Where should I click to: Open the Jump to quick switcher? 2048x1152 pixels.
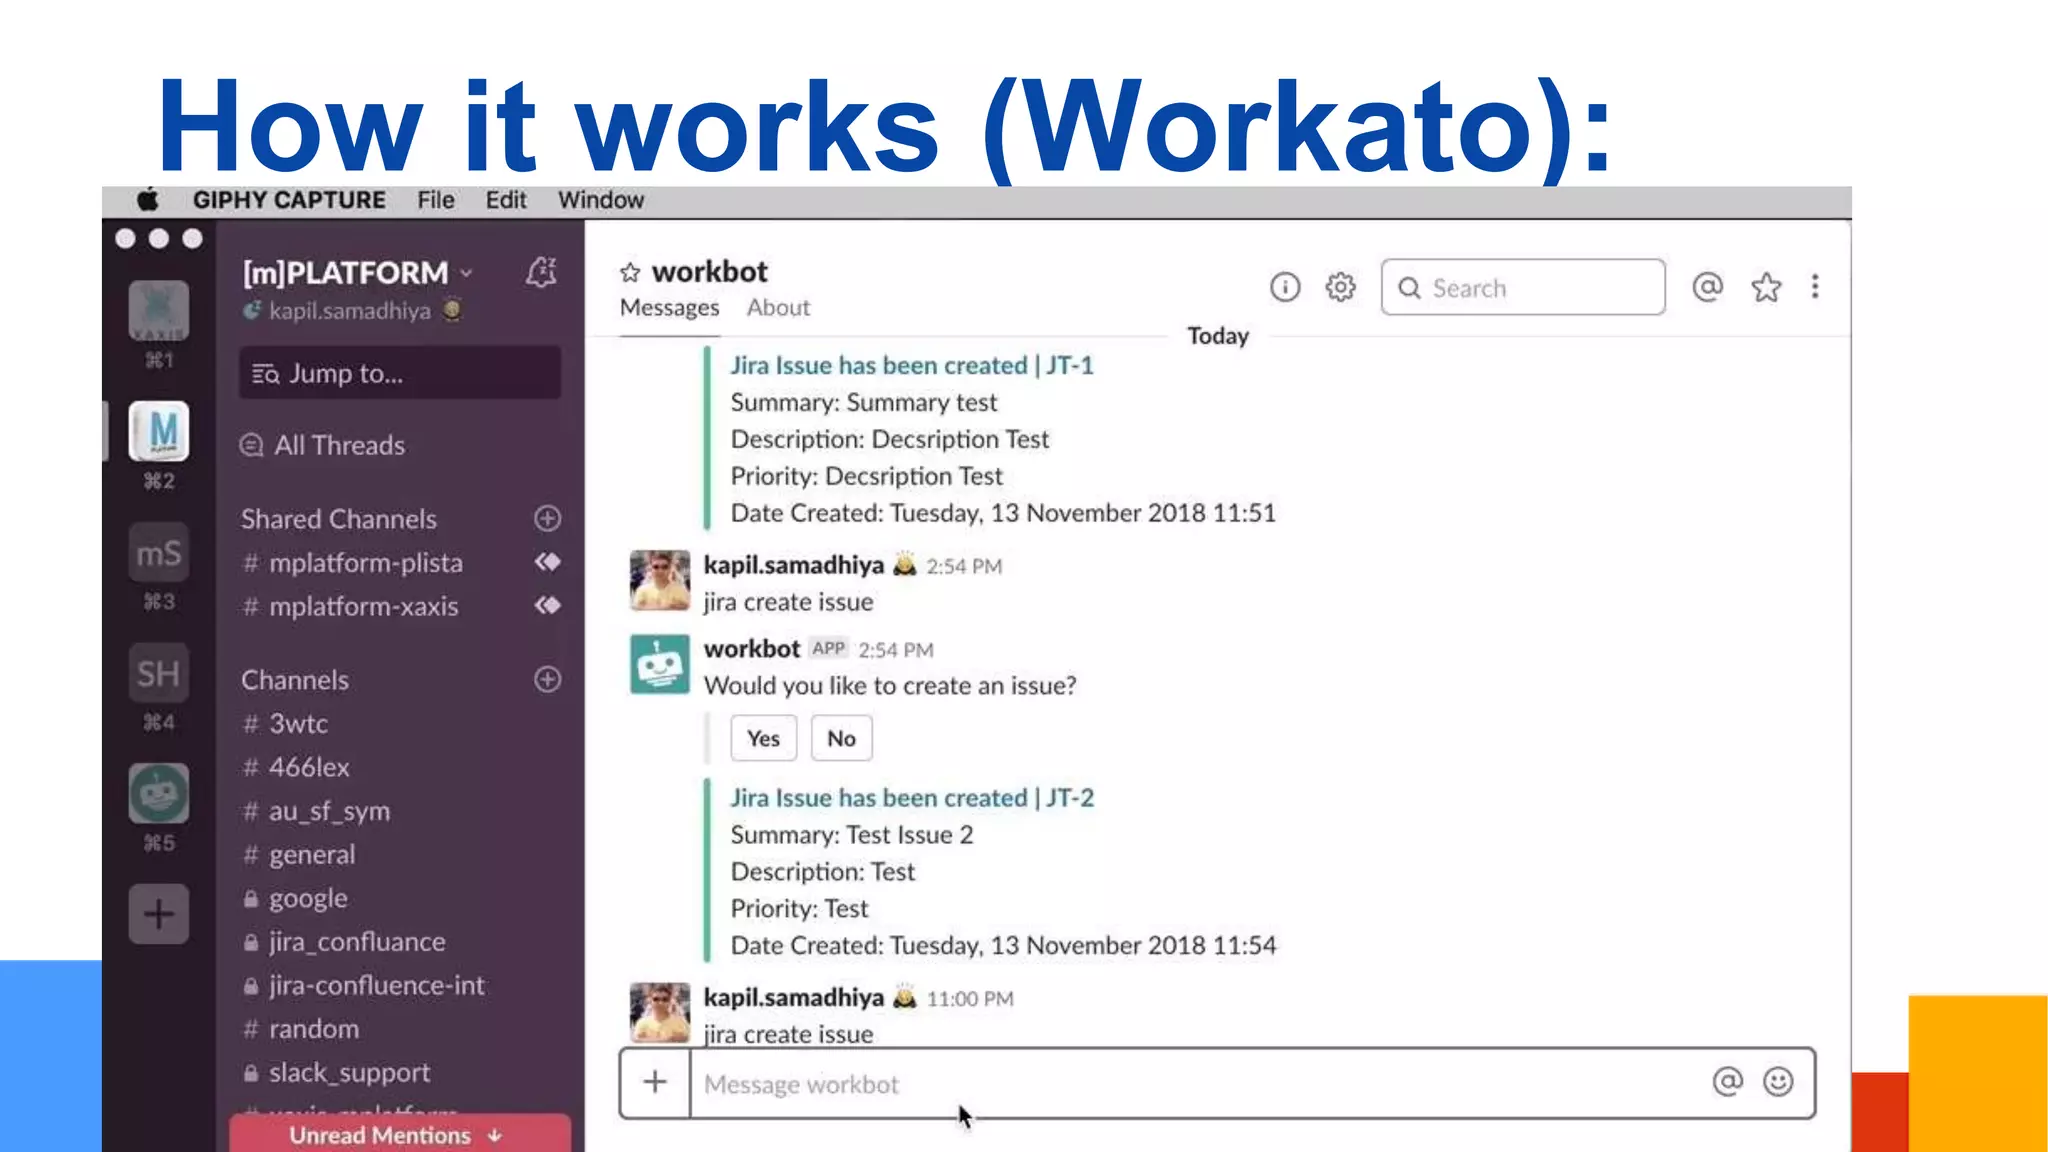coord(400,373)
